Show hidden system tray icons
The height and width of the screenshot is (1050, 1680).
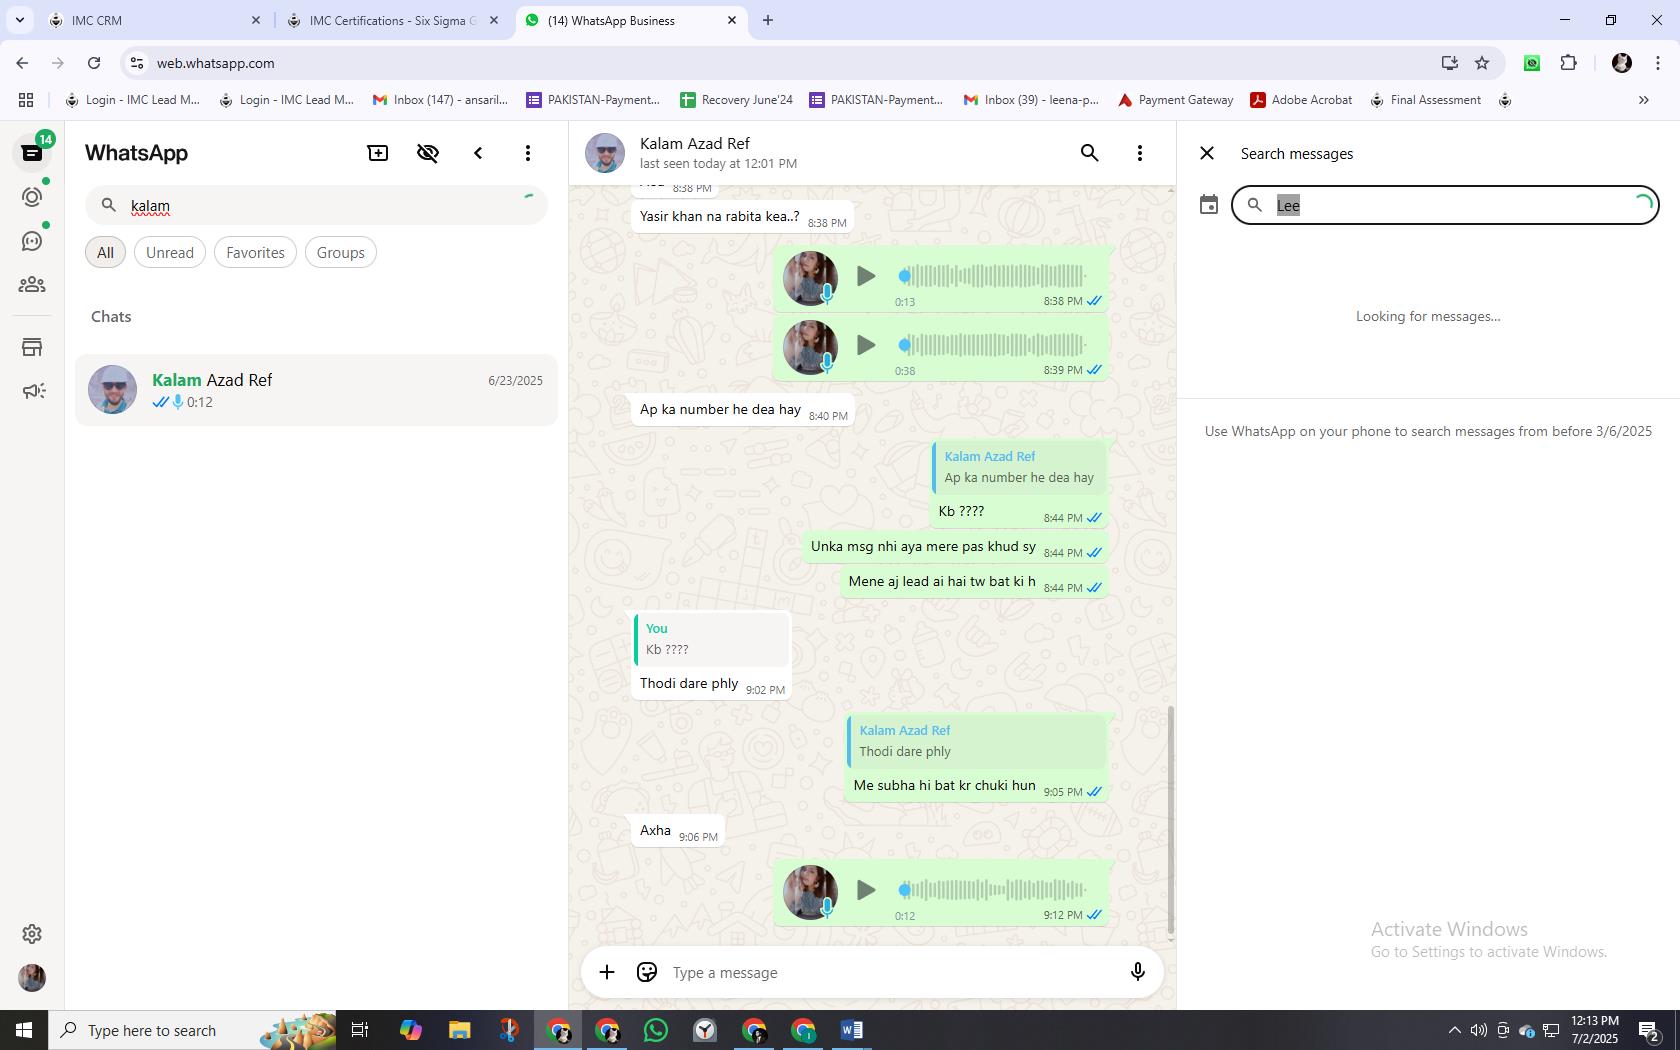[1455, 1030]
